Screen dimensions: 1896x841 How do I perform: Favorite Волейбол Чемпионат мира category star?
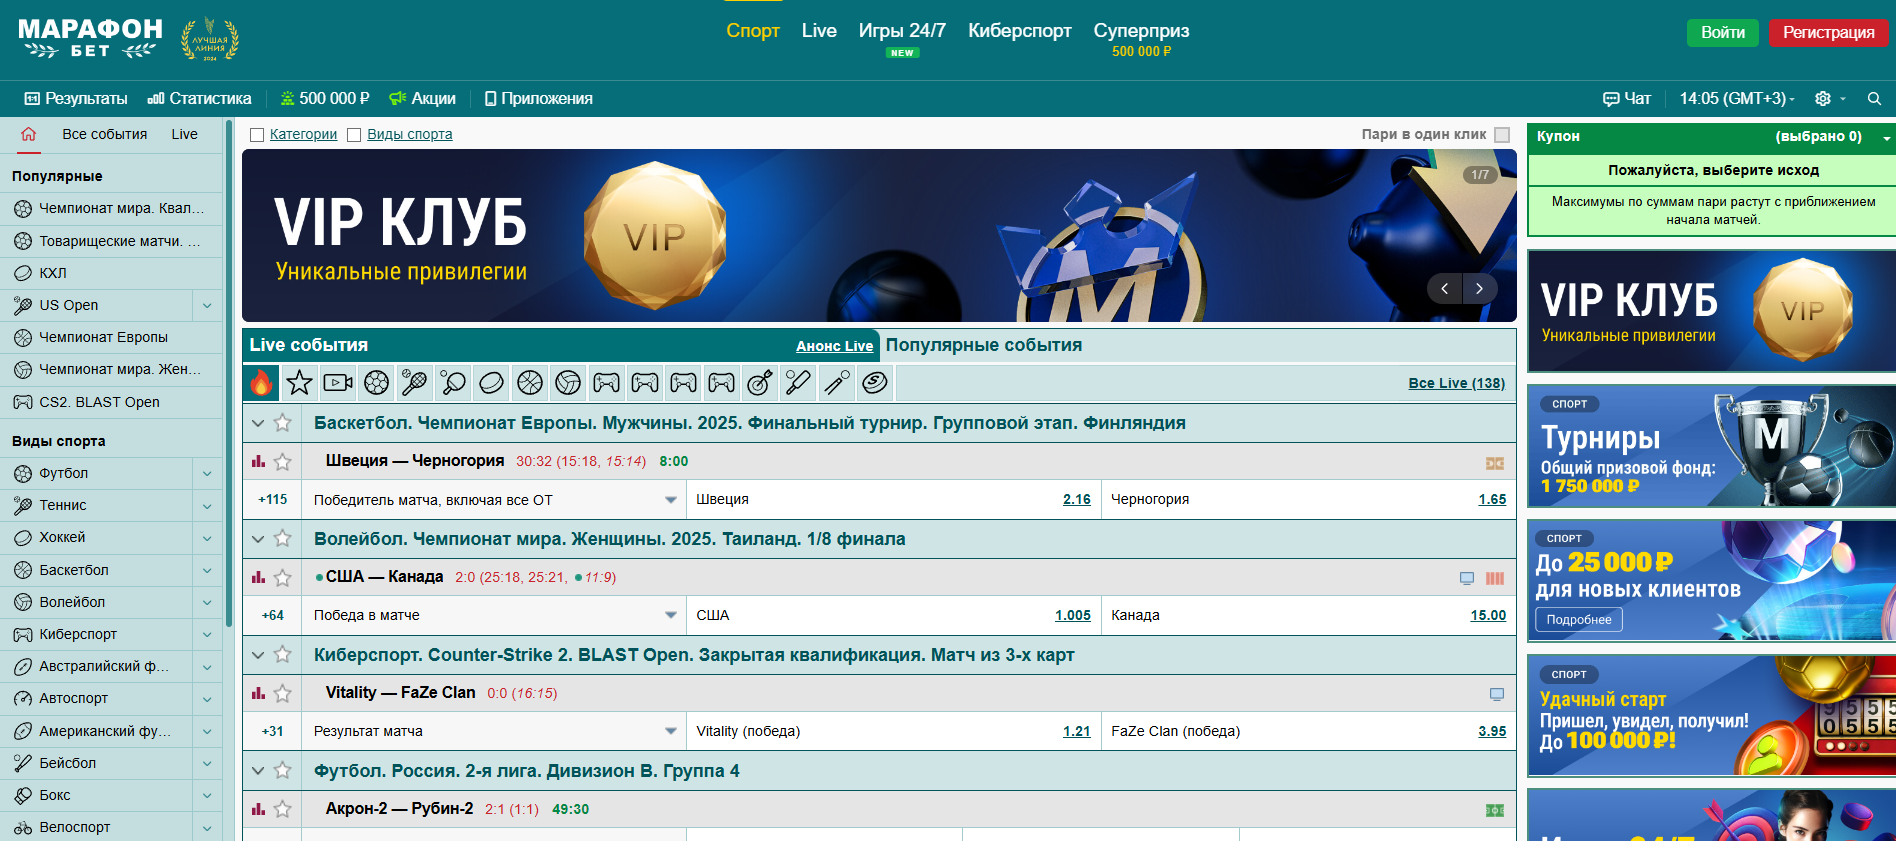(283, 539)
